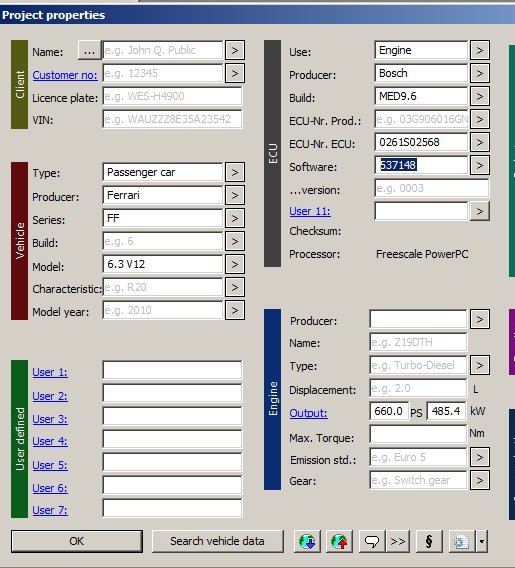Click the 'Freescale PowerPC' processor text
Viewport: 515px width, 568px height.
point(422,254)
